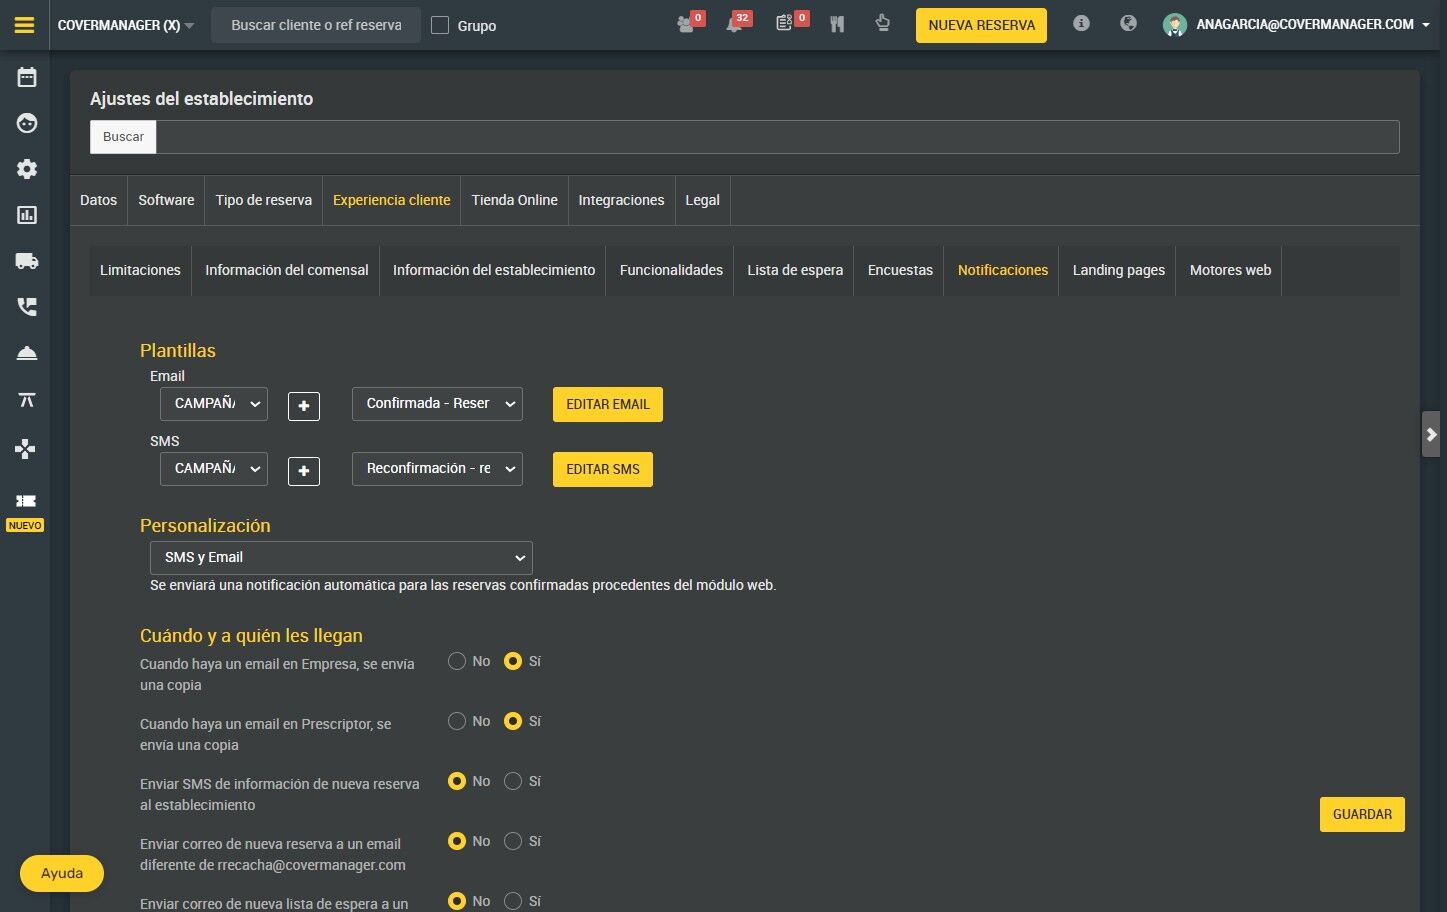Expand the Reconfirmación SMS template dropdown

437,469
